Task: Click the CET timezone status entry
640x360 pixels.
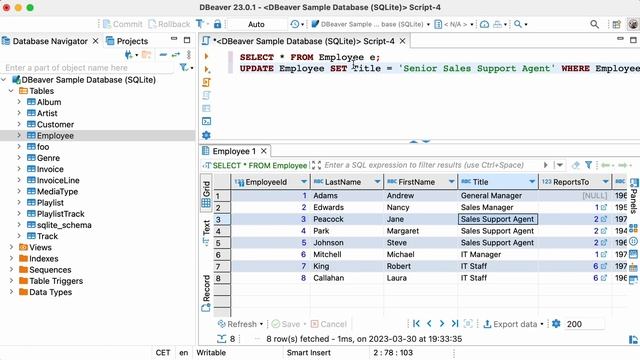Action: coord(163,353)
